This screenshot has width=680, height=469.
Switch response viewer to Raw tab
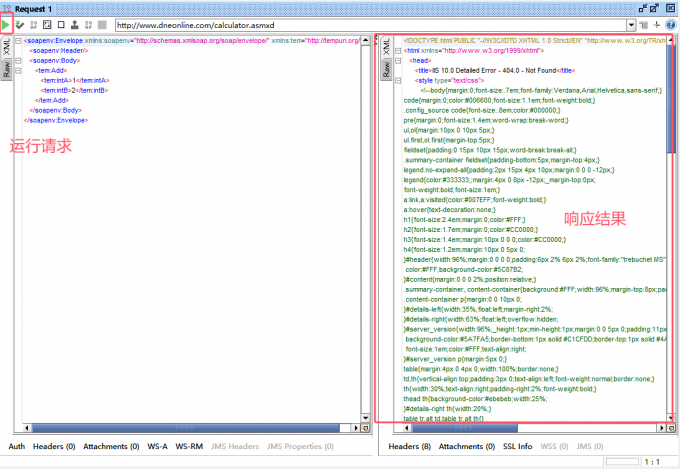[x=386, y=69]
